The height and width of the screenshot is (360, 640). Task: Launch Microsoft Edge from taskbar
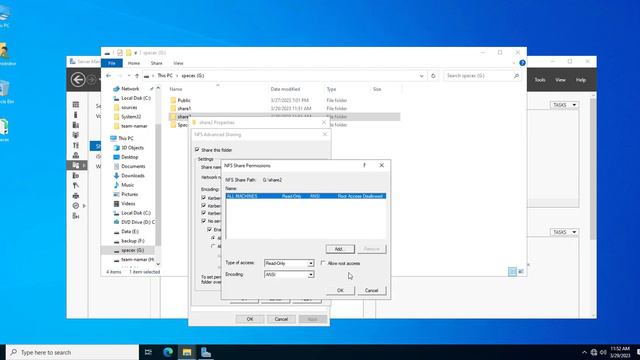[168, 352]
